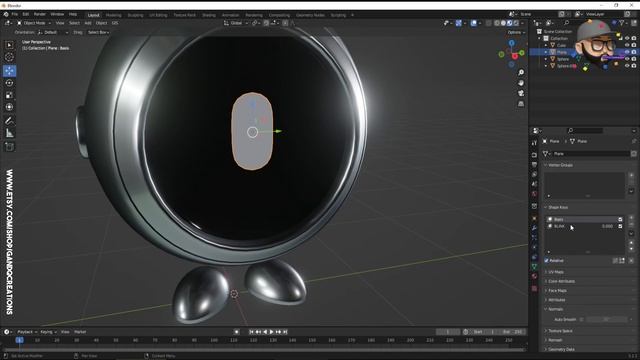Click the add shape key plus button
The image size is (640, 360).
pyautogui.click(x=631, y=219)
